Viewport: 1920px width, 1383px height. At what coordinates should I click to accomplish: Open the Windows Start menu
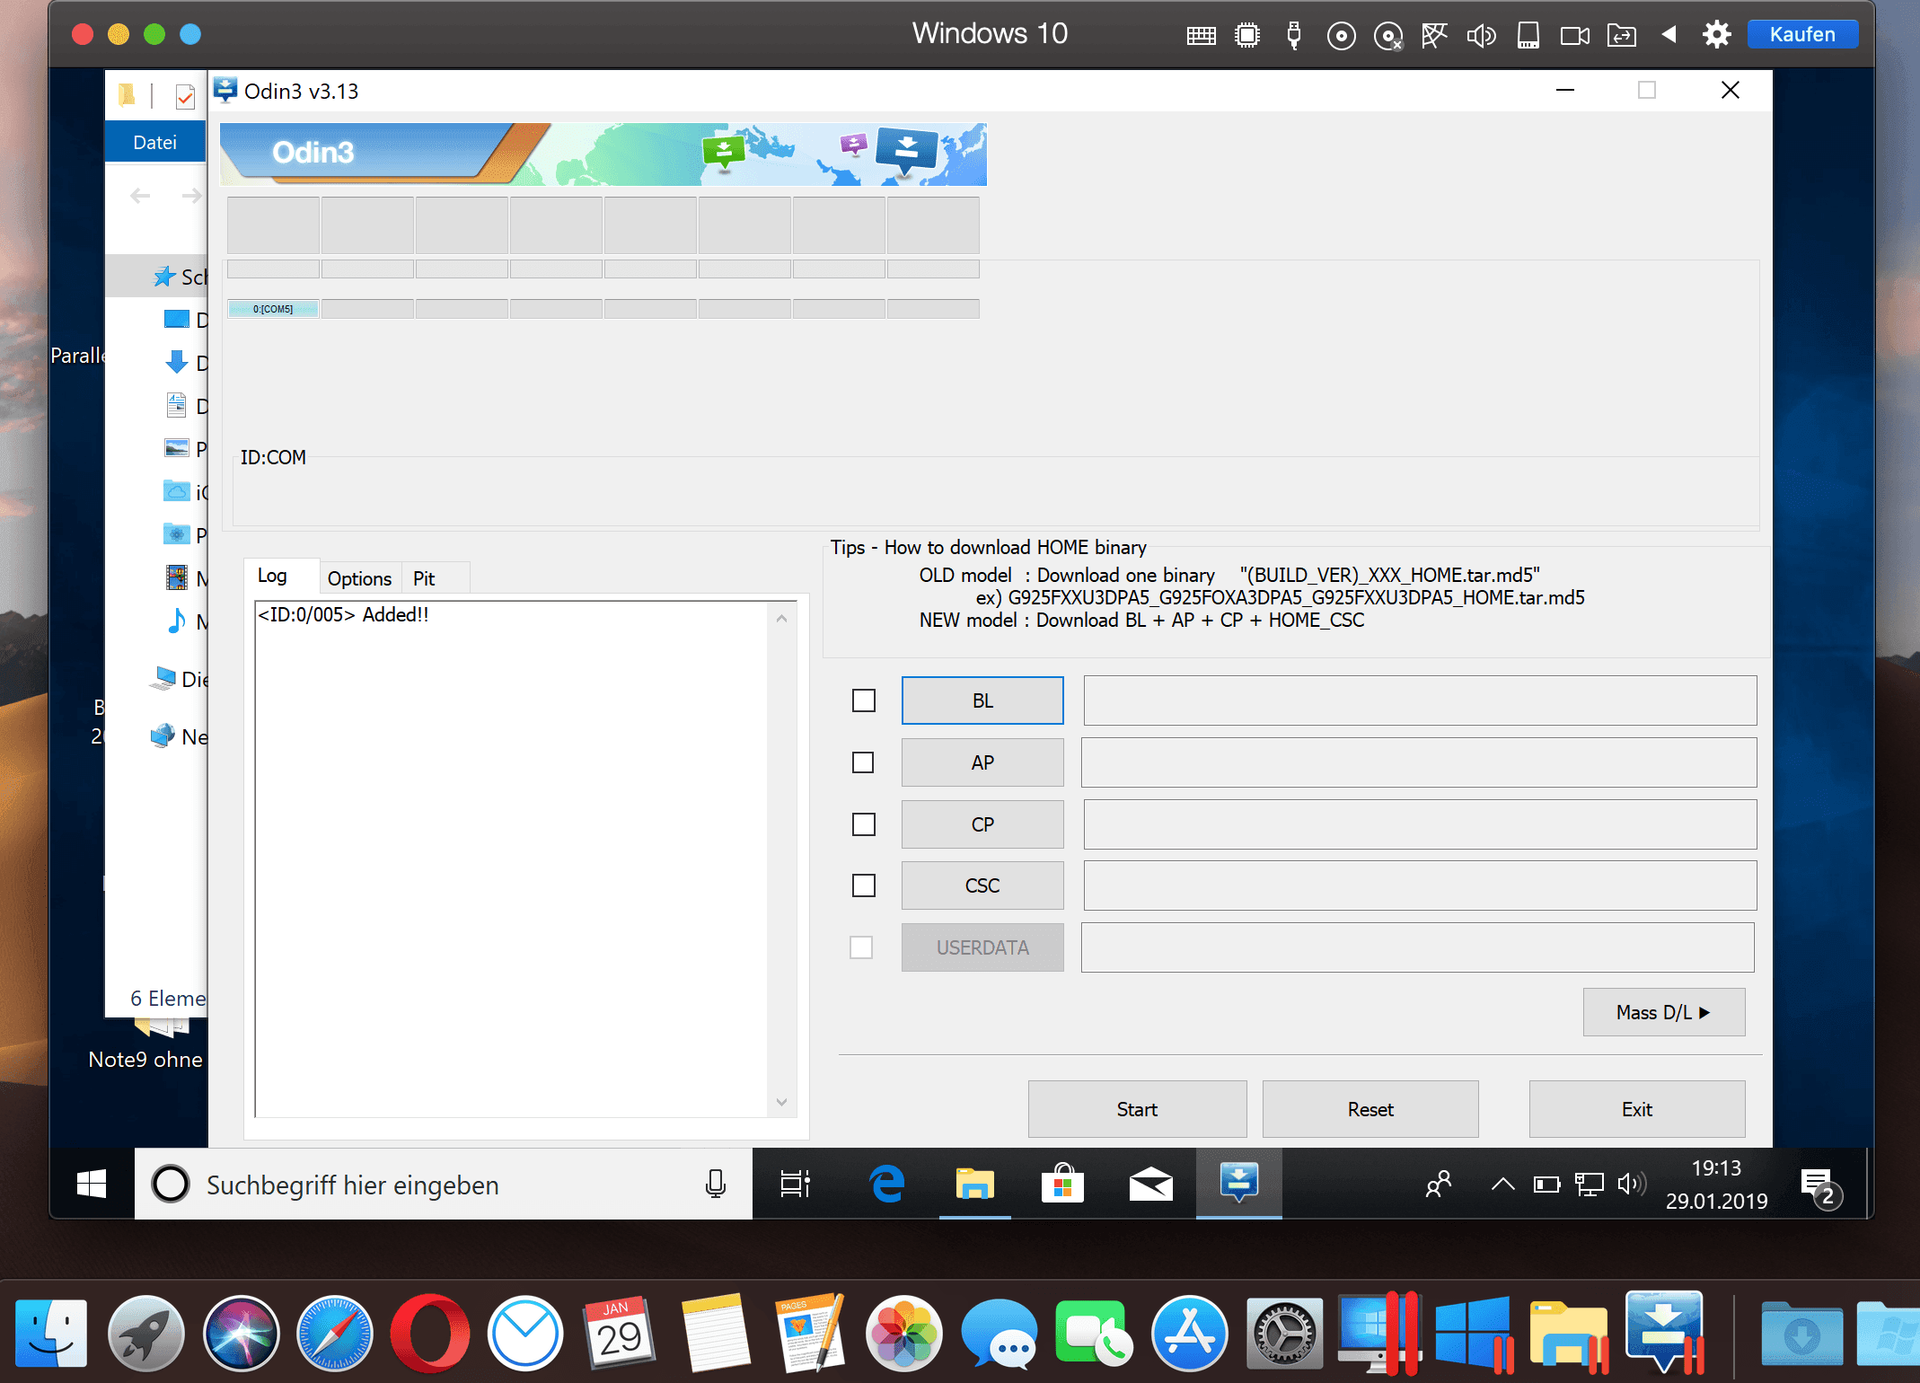92,1184
